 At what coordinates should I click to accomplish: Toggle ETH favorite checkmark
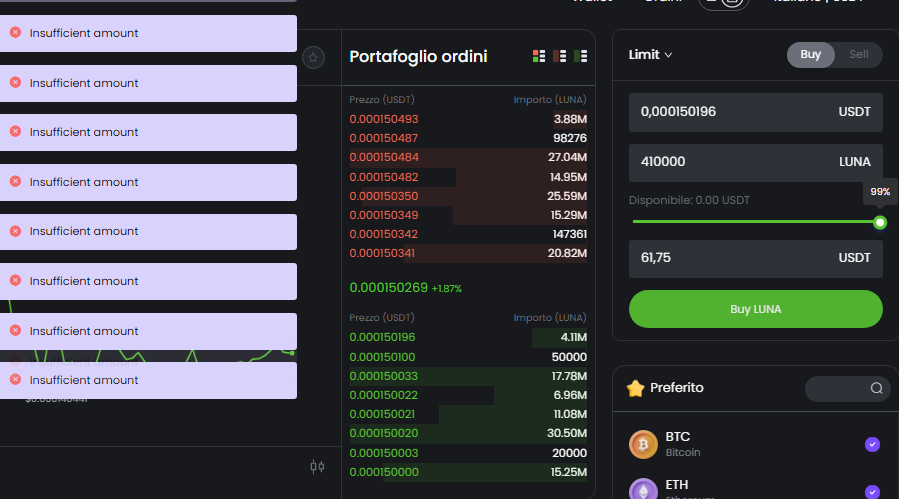click(872, 492)
